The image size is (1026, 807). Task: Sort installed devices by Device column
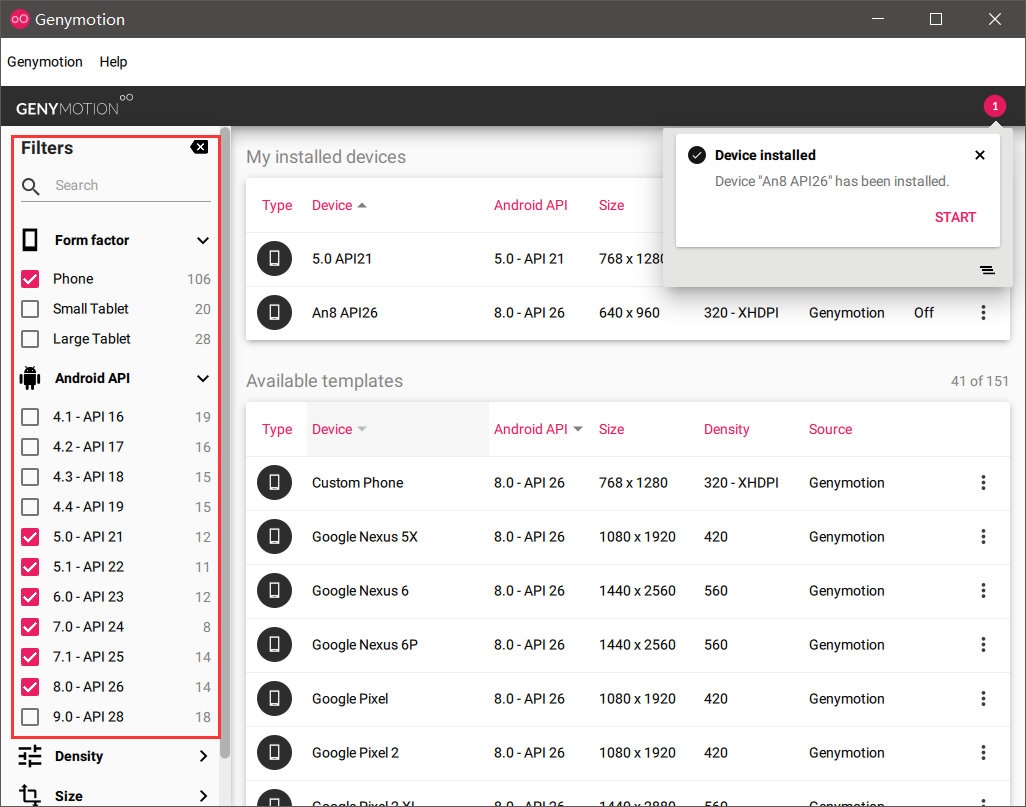[x=339, y=206]
